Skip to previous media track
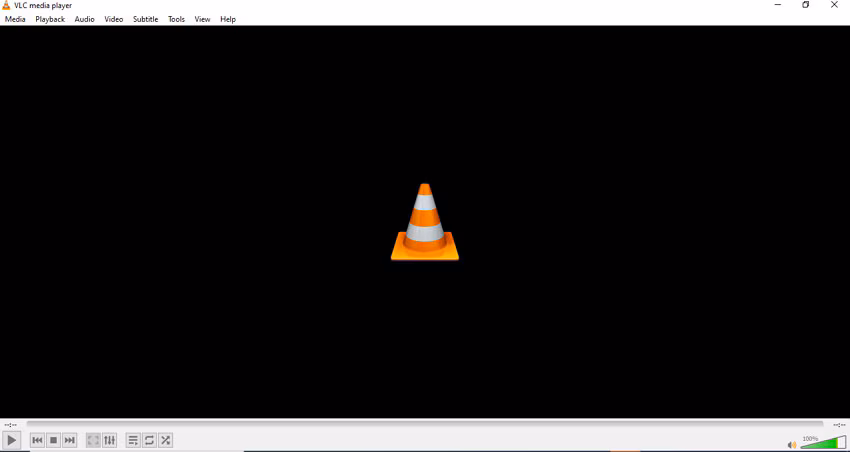The height and width of the screenshot is (452, 850). pos(37,441)
